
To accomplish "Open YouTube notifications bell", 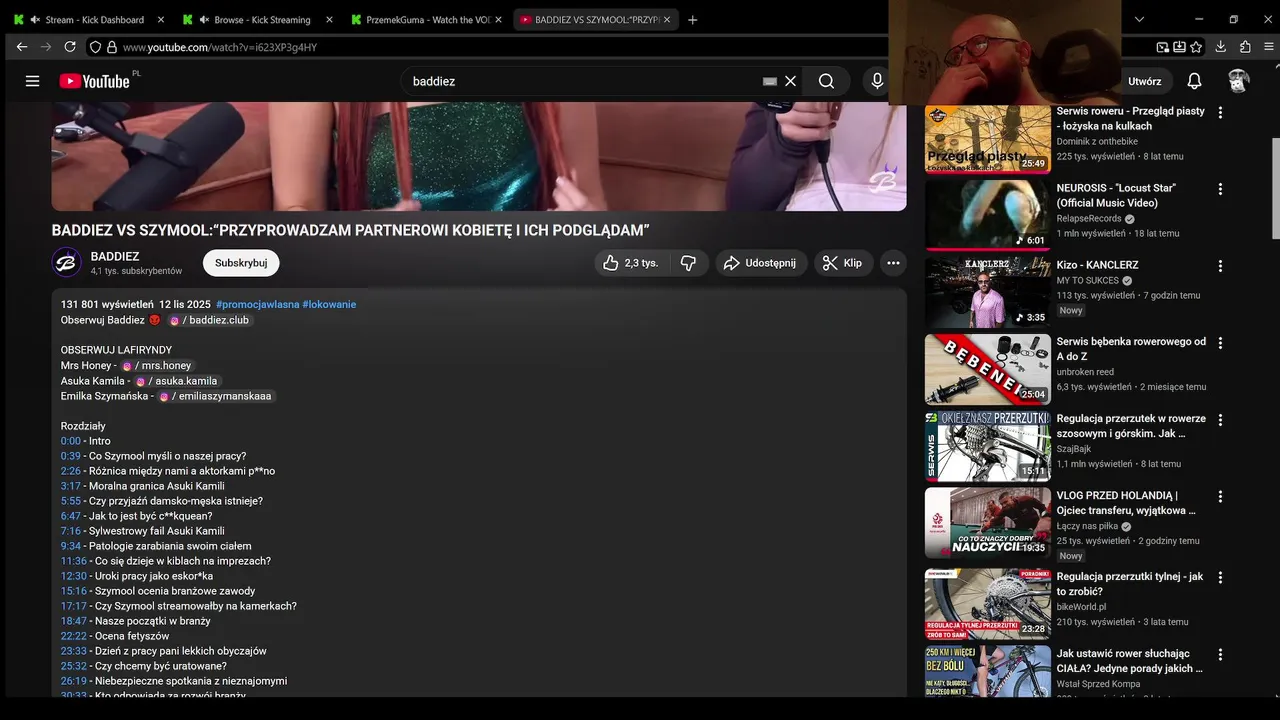I will (1194, 81).
